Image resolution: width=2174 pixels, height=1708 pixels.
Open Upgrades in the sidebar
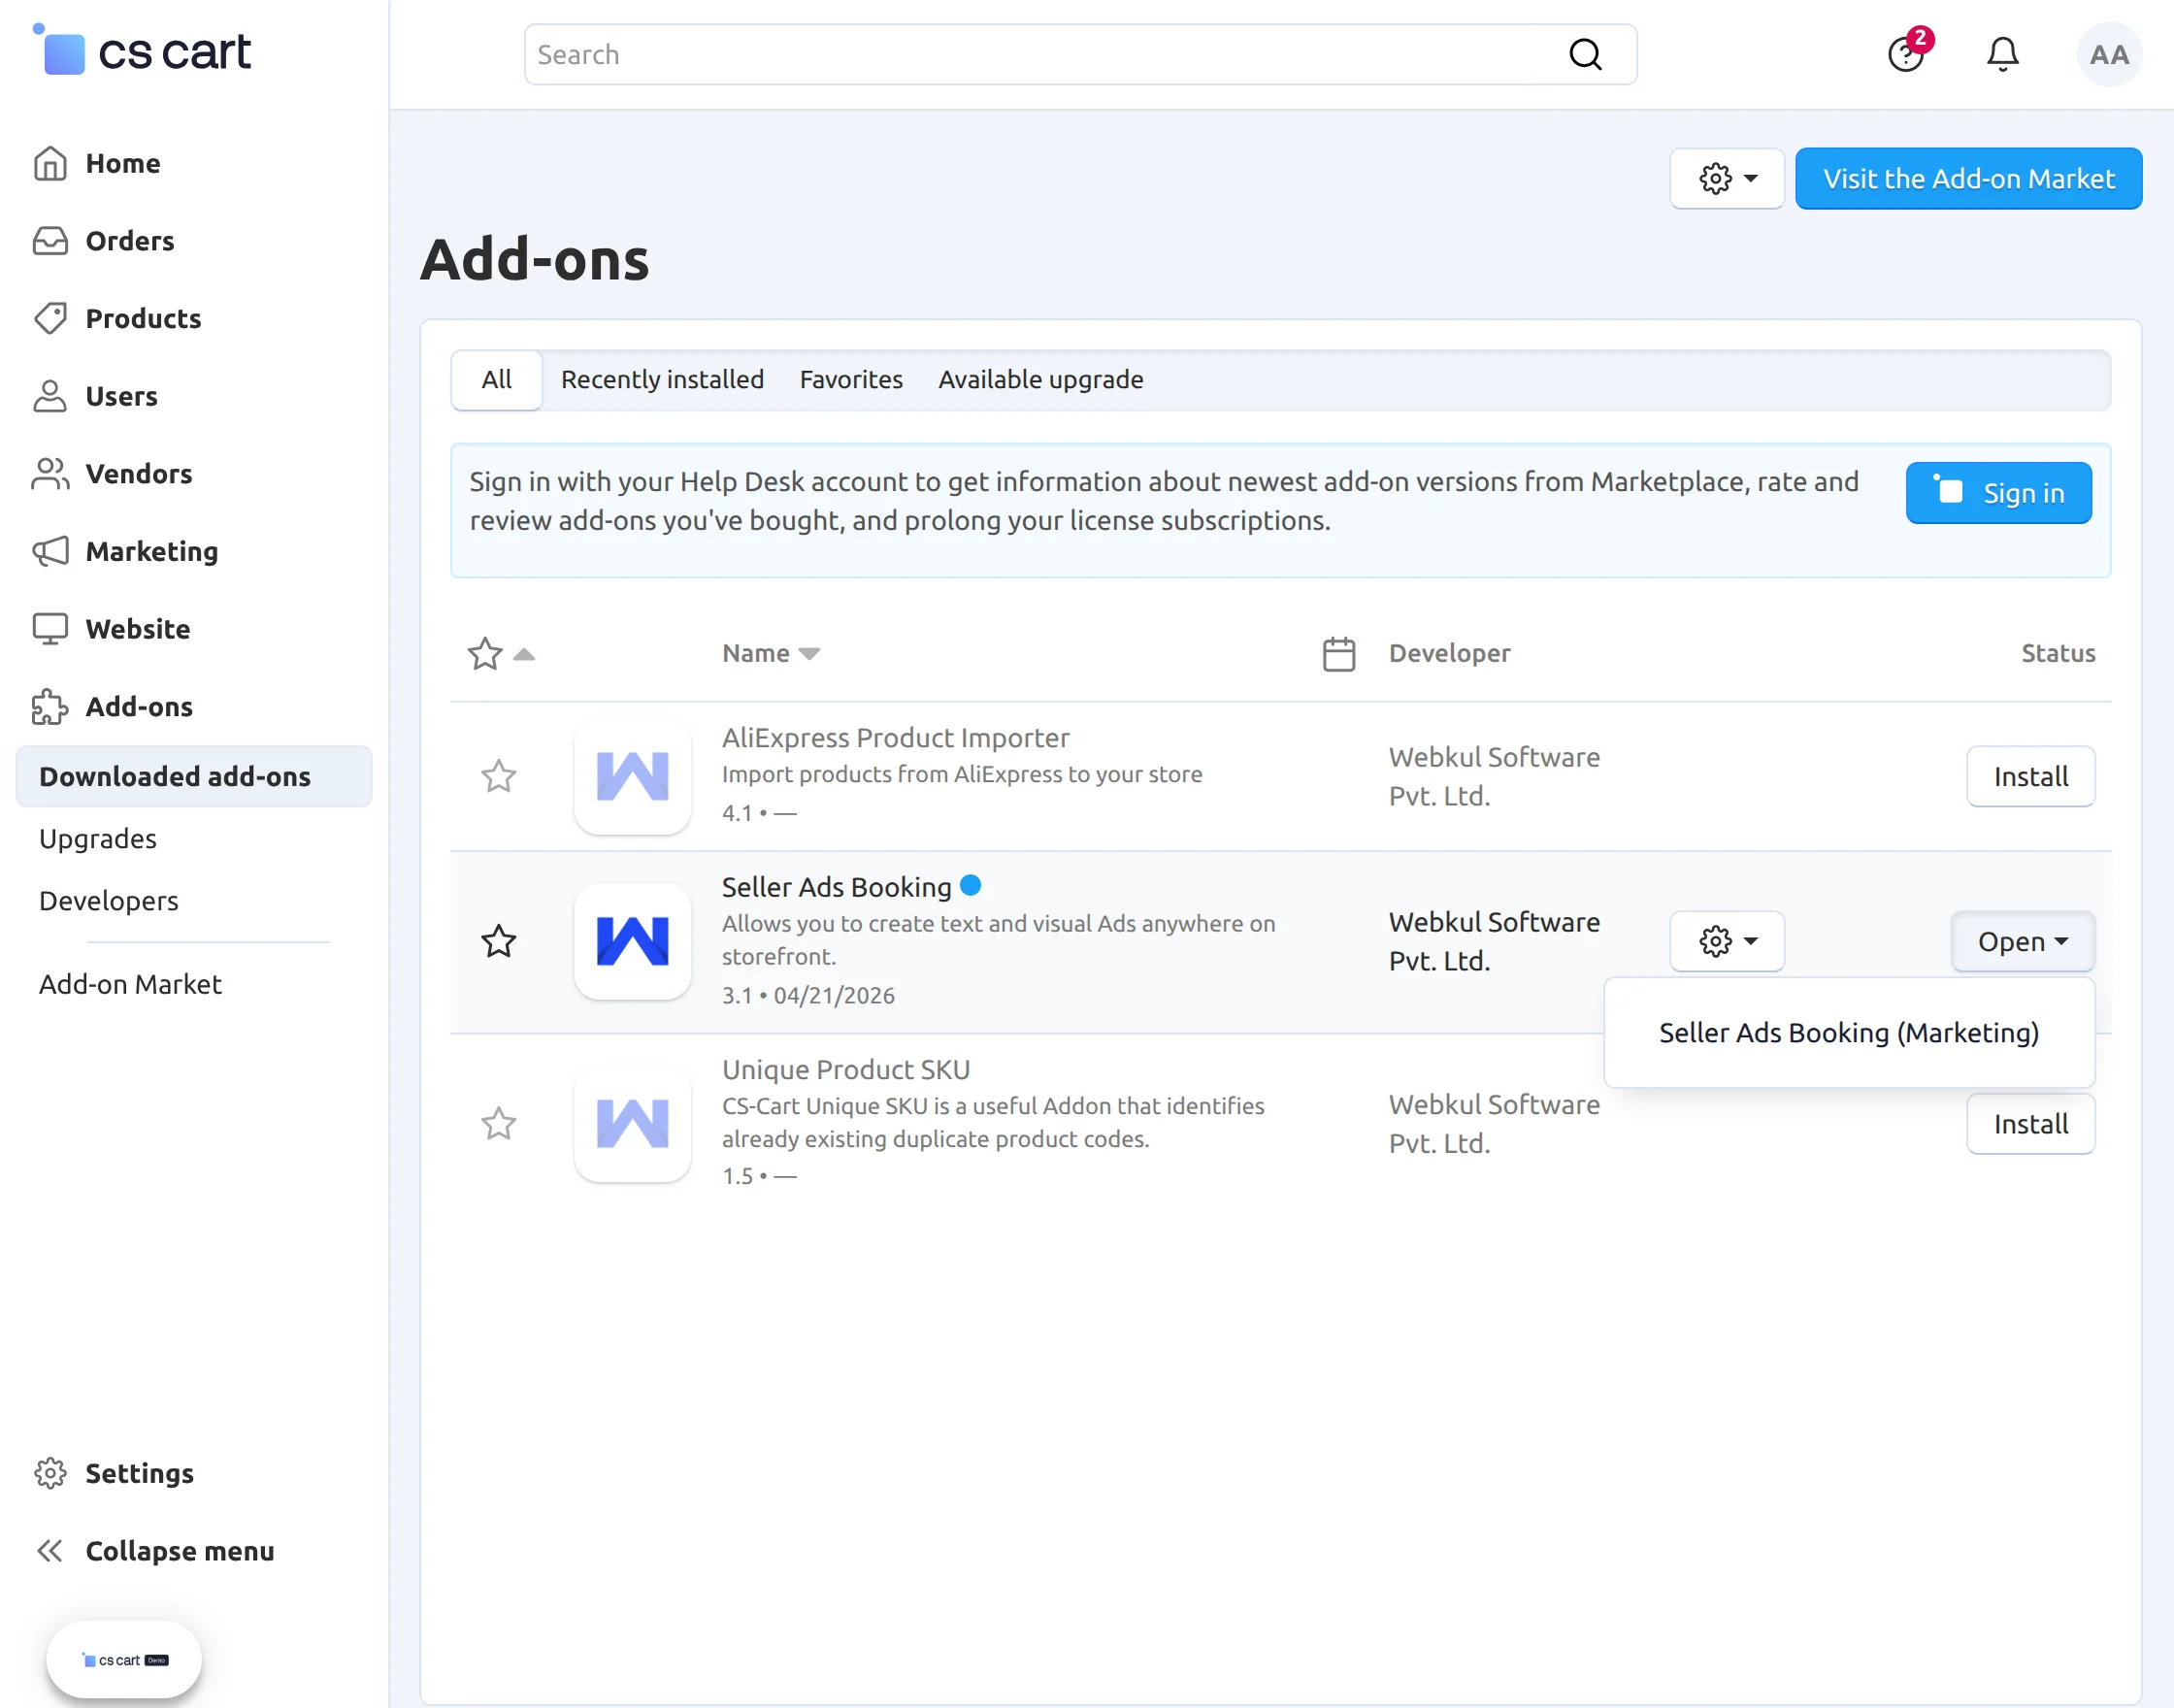click(x=98, y=838)
